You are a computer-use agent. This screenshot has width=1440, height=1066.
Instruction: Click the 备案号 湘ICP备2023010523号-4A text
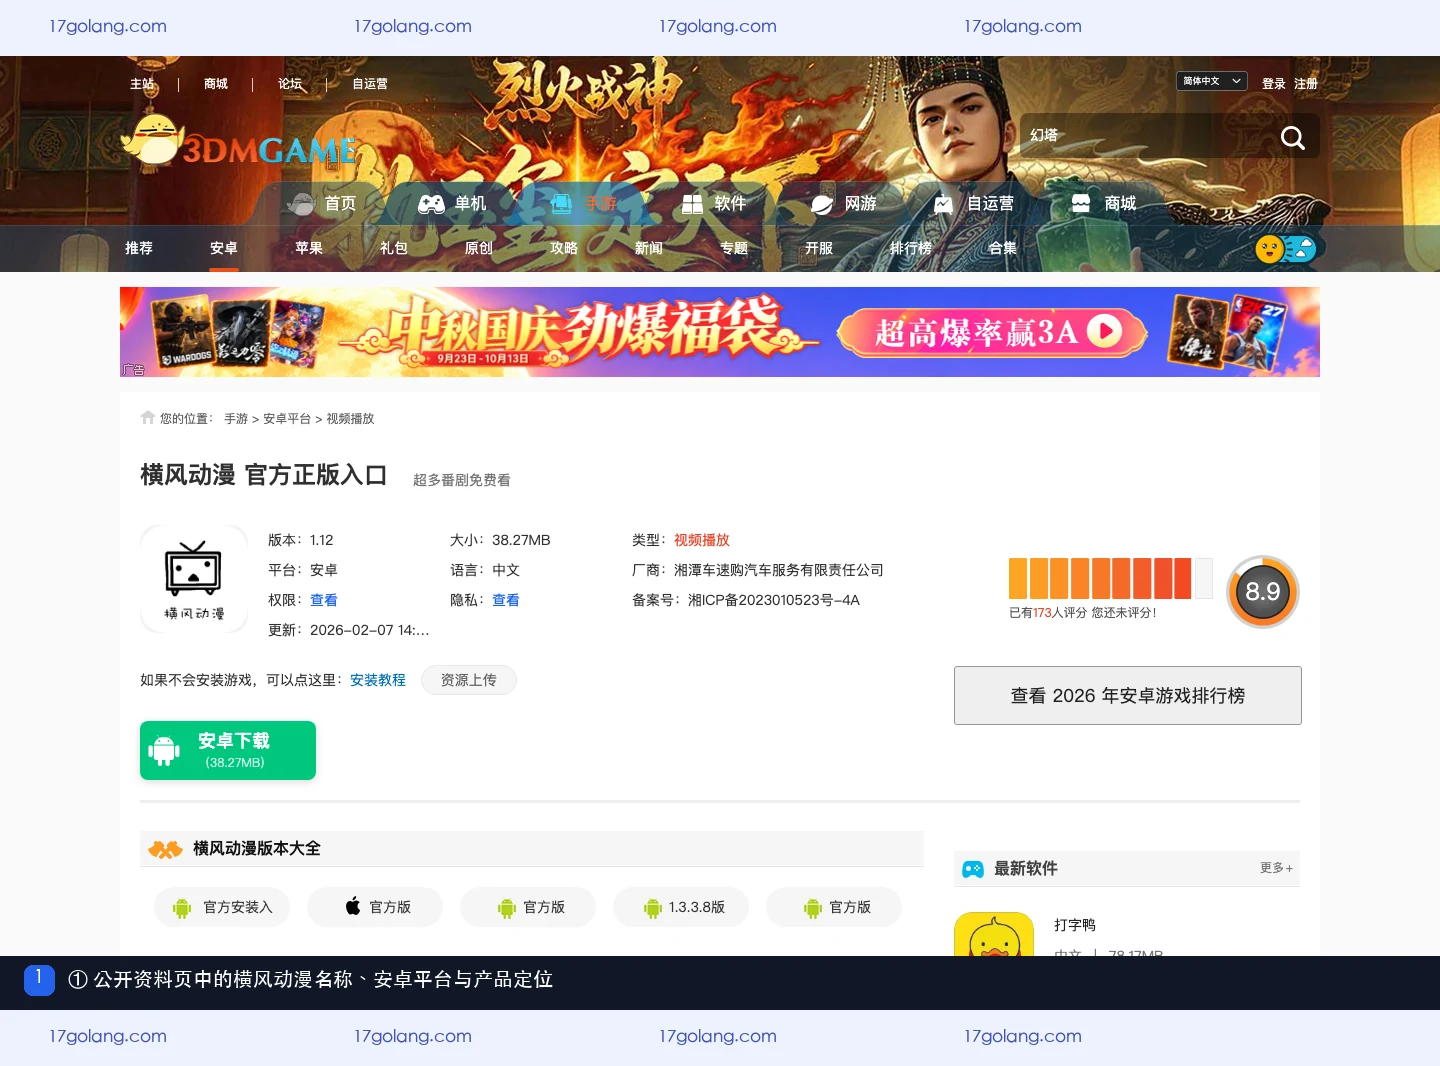tap(746, 600)
